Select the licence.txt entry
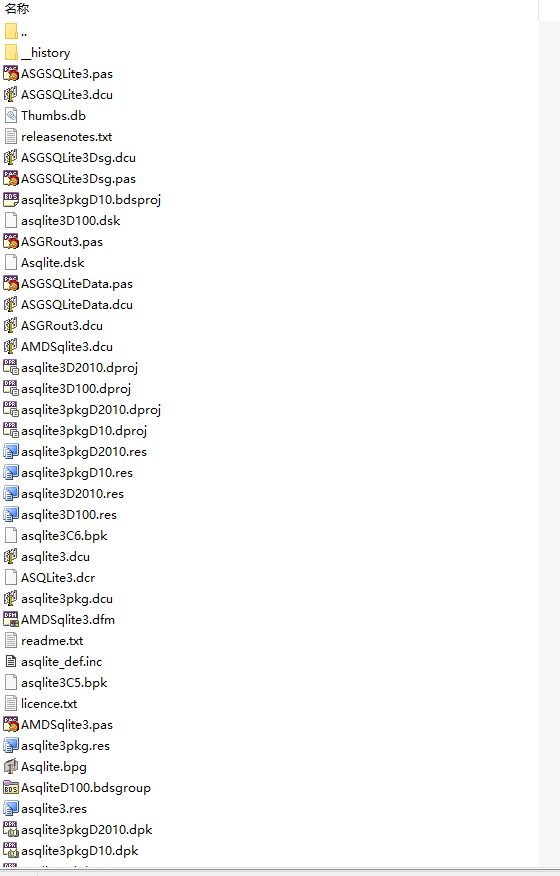560x876 pixels. click(x=49, y=704)
